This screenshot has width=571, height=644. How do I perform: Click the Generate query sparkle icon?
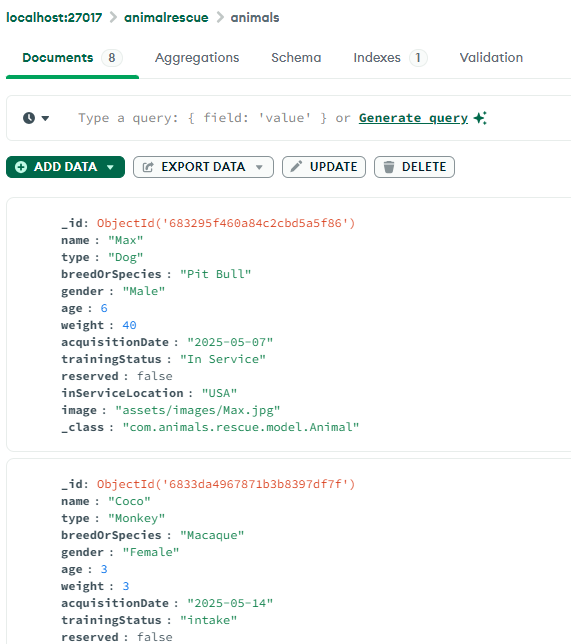click(x=480, y=118)
